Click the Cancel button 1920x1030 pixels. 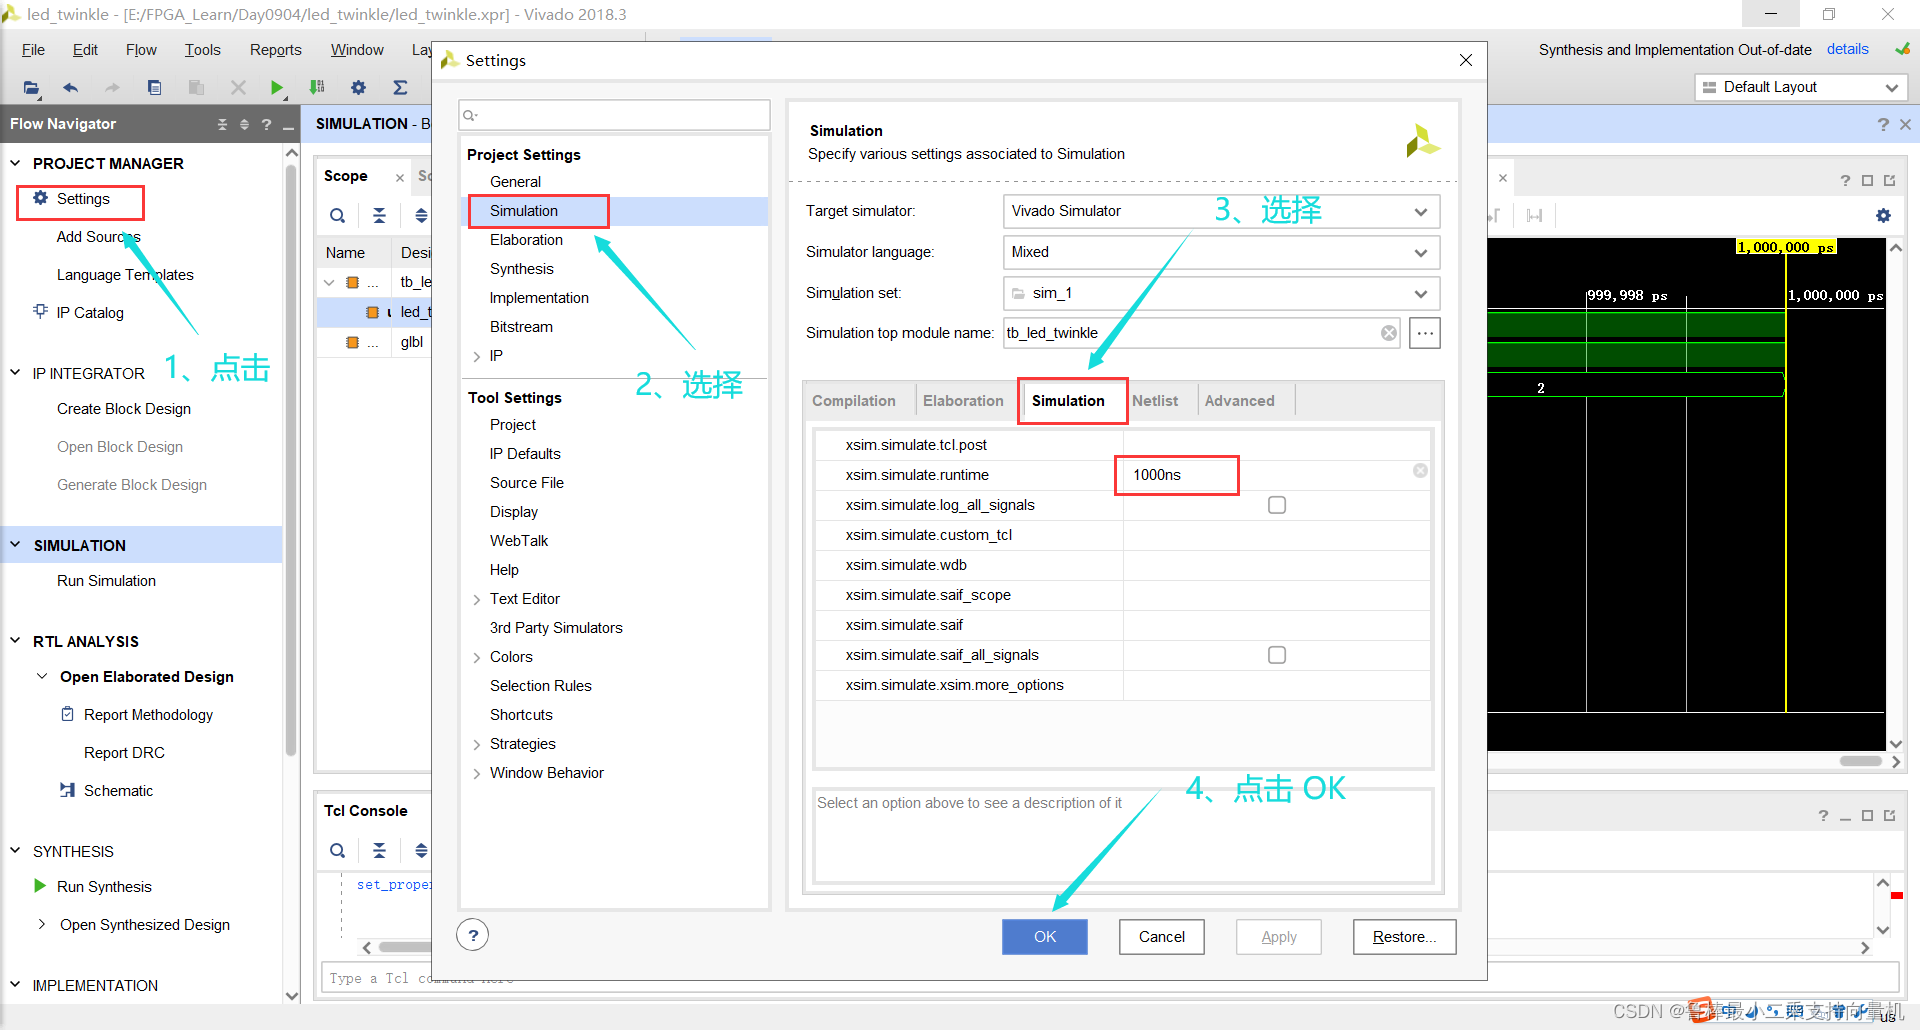tap(1162, 937)
